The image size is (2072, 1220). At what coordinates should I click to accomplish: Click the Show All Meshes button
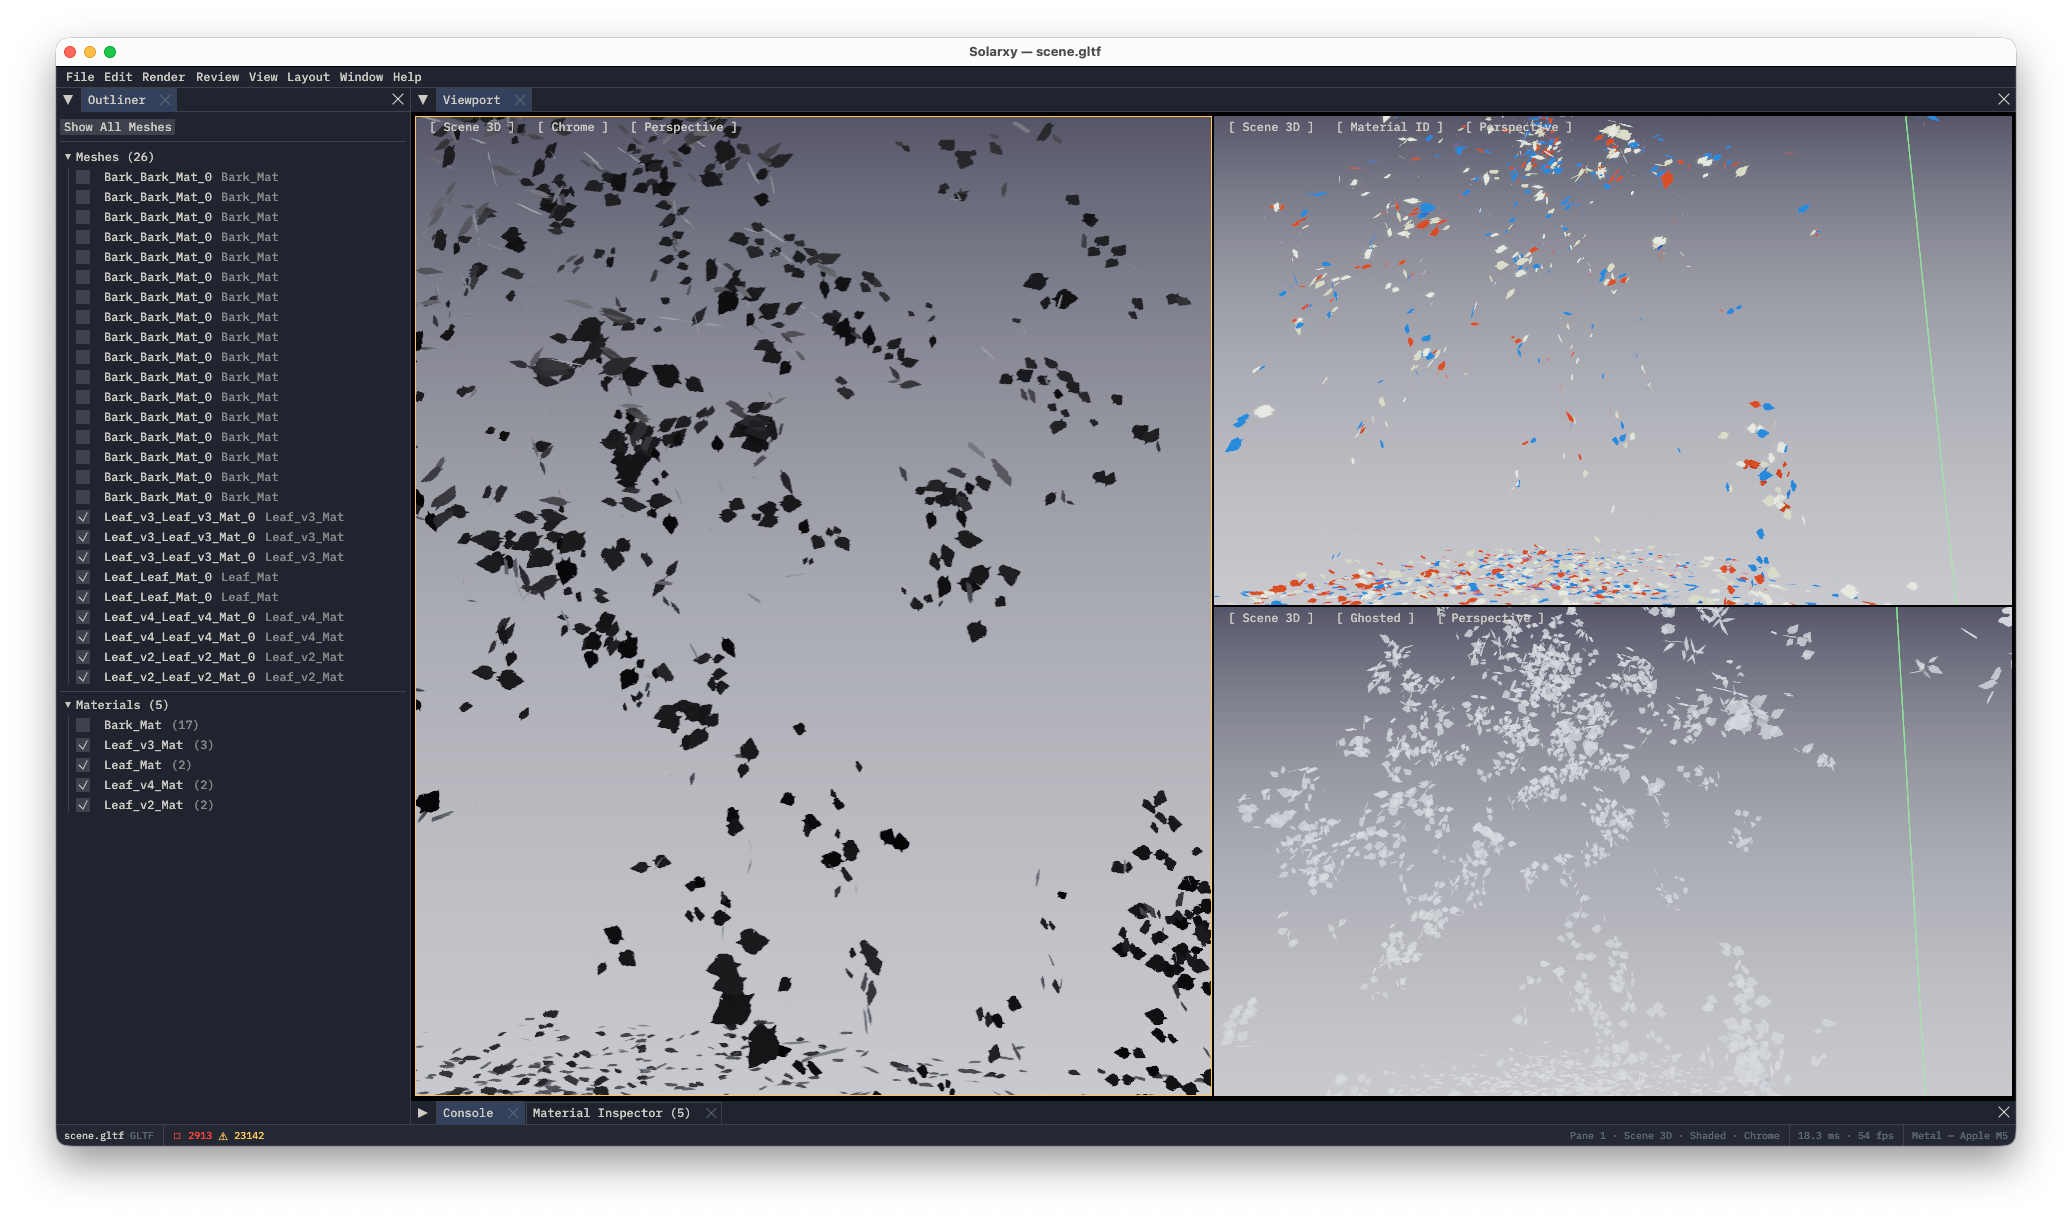118,127
